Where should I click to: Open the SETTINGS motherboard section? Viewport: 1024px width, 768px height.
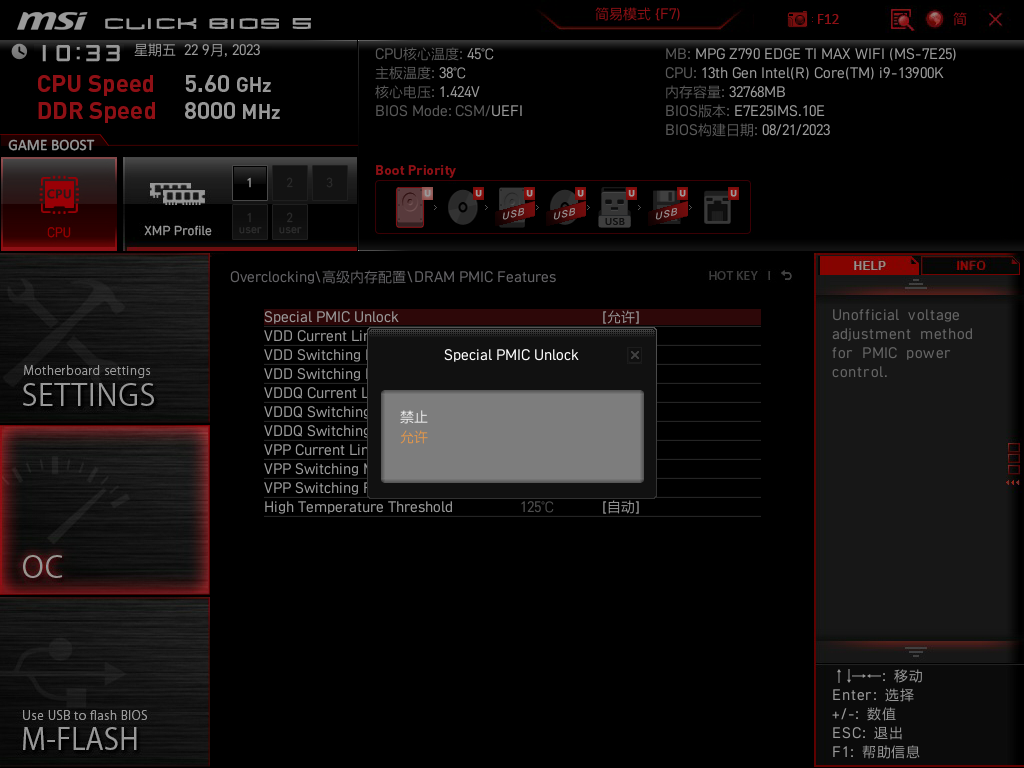(x=104, y=338)
